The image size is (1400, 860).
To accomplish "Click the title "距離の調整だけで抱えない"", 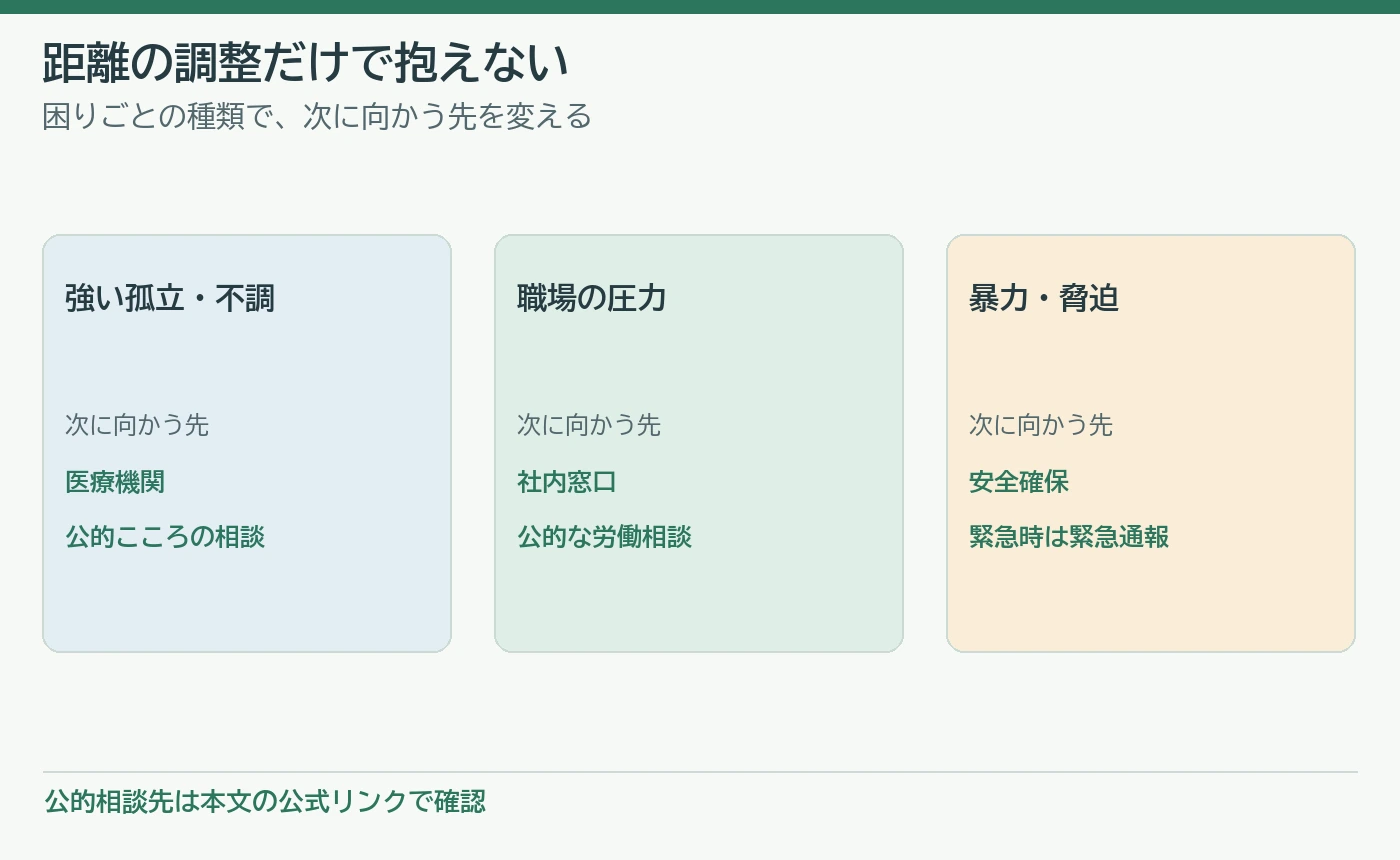I will [x=306, y=63].
